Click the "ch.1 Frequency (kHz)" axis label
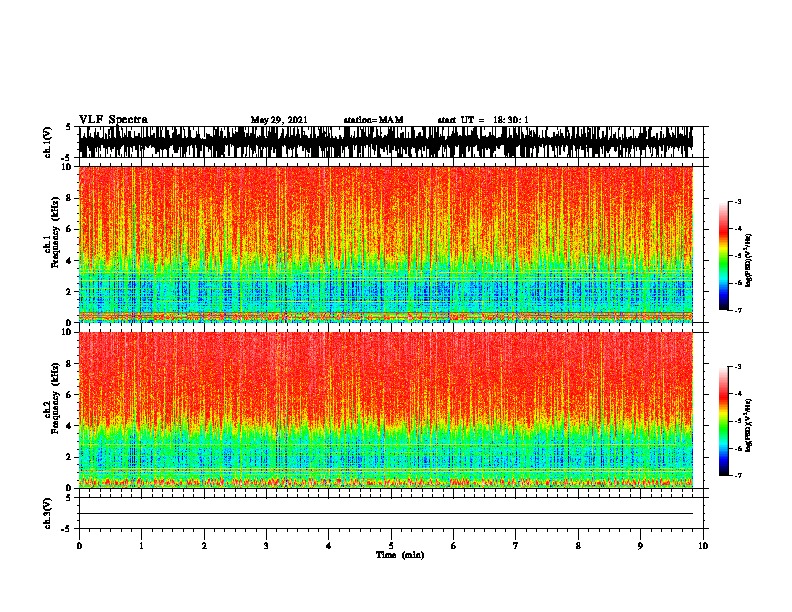The image size is (792, 612). coord(52,233)
